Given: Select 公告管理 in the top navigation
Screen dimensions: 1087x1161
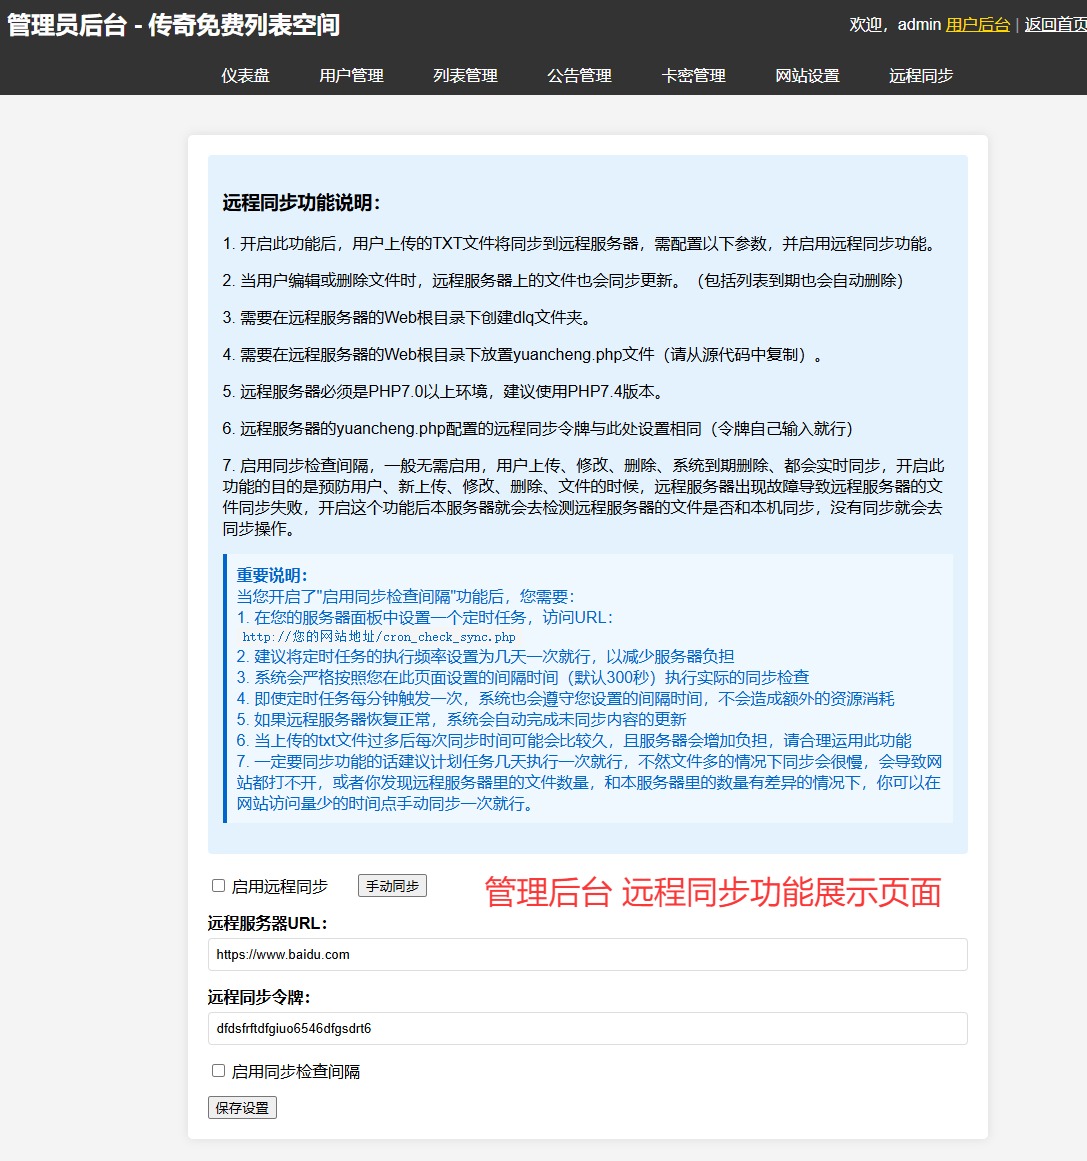Looking at the screenshot, I should pyautogui.click(x=579, y=76).
